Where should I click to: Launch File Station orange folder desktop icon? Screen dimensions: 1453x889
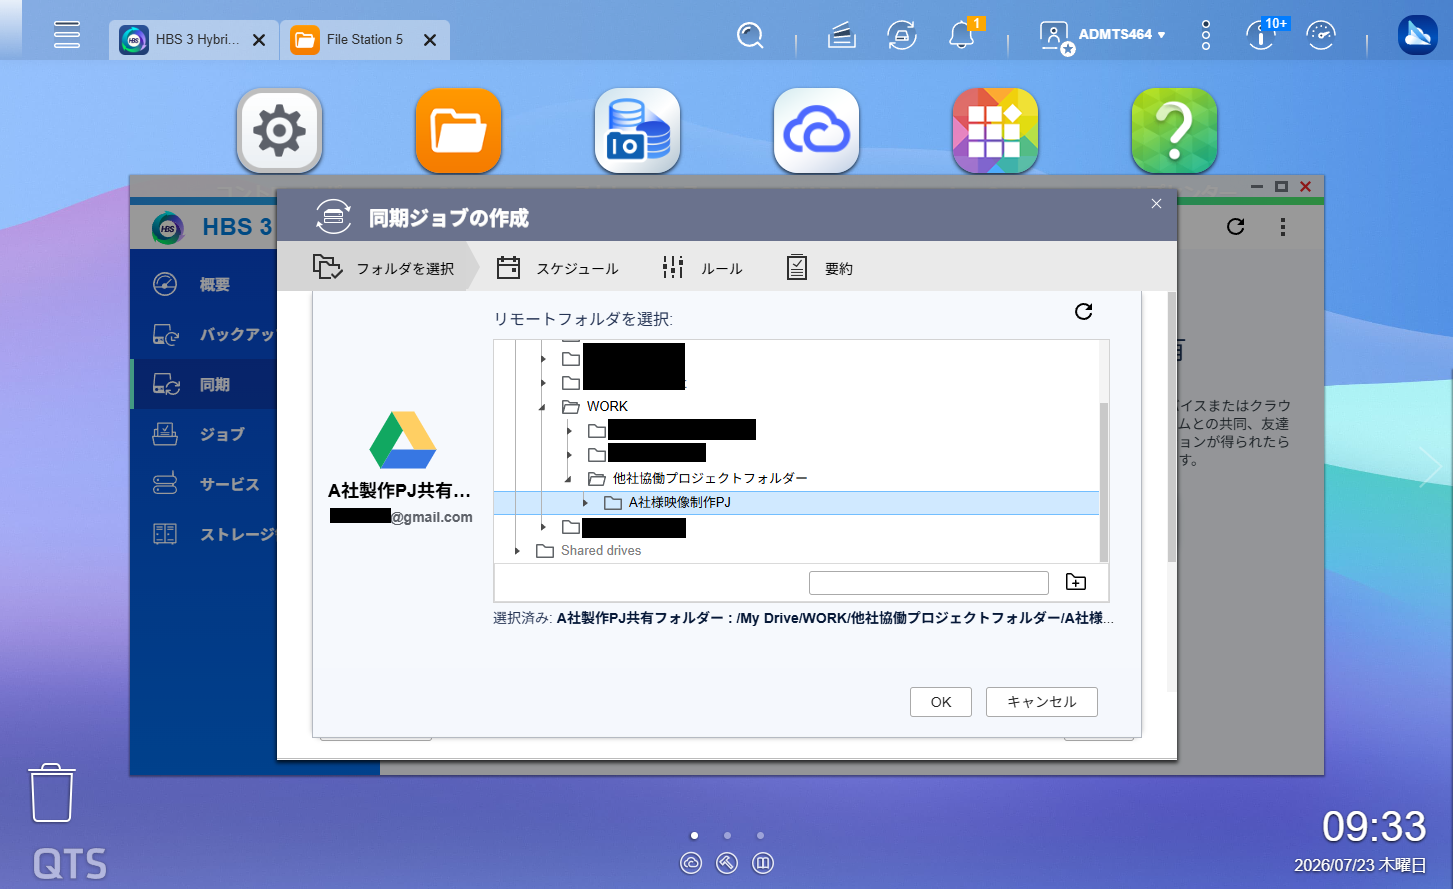(458, 130)
